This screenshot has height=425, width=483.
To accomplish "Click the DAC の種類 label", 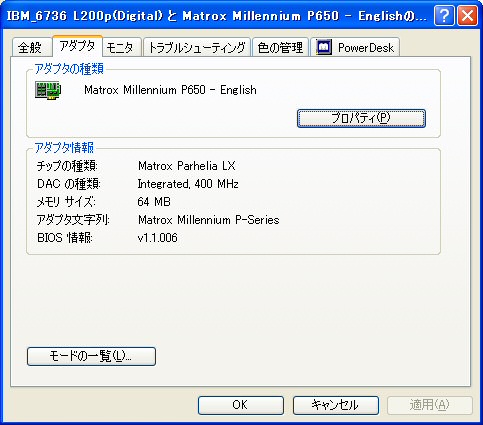I will [69, 184].
